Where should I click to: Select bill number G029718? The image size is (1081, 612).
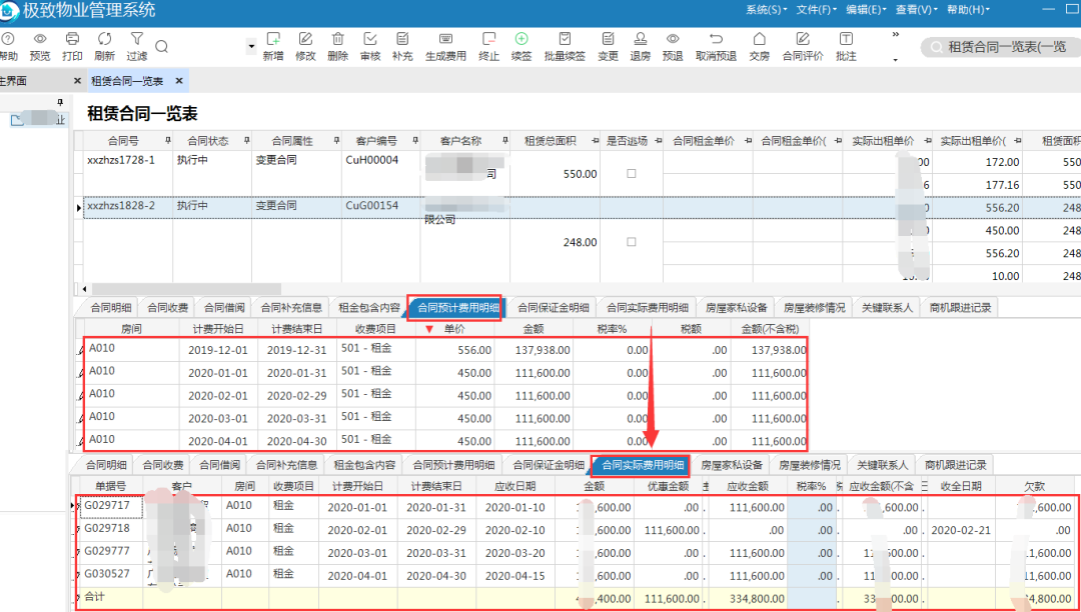click(107, 528)
